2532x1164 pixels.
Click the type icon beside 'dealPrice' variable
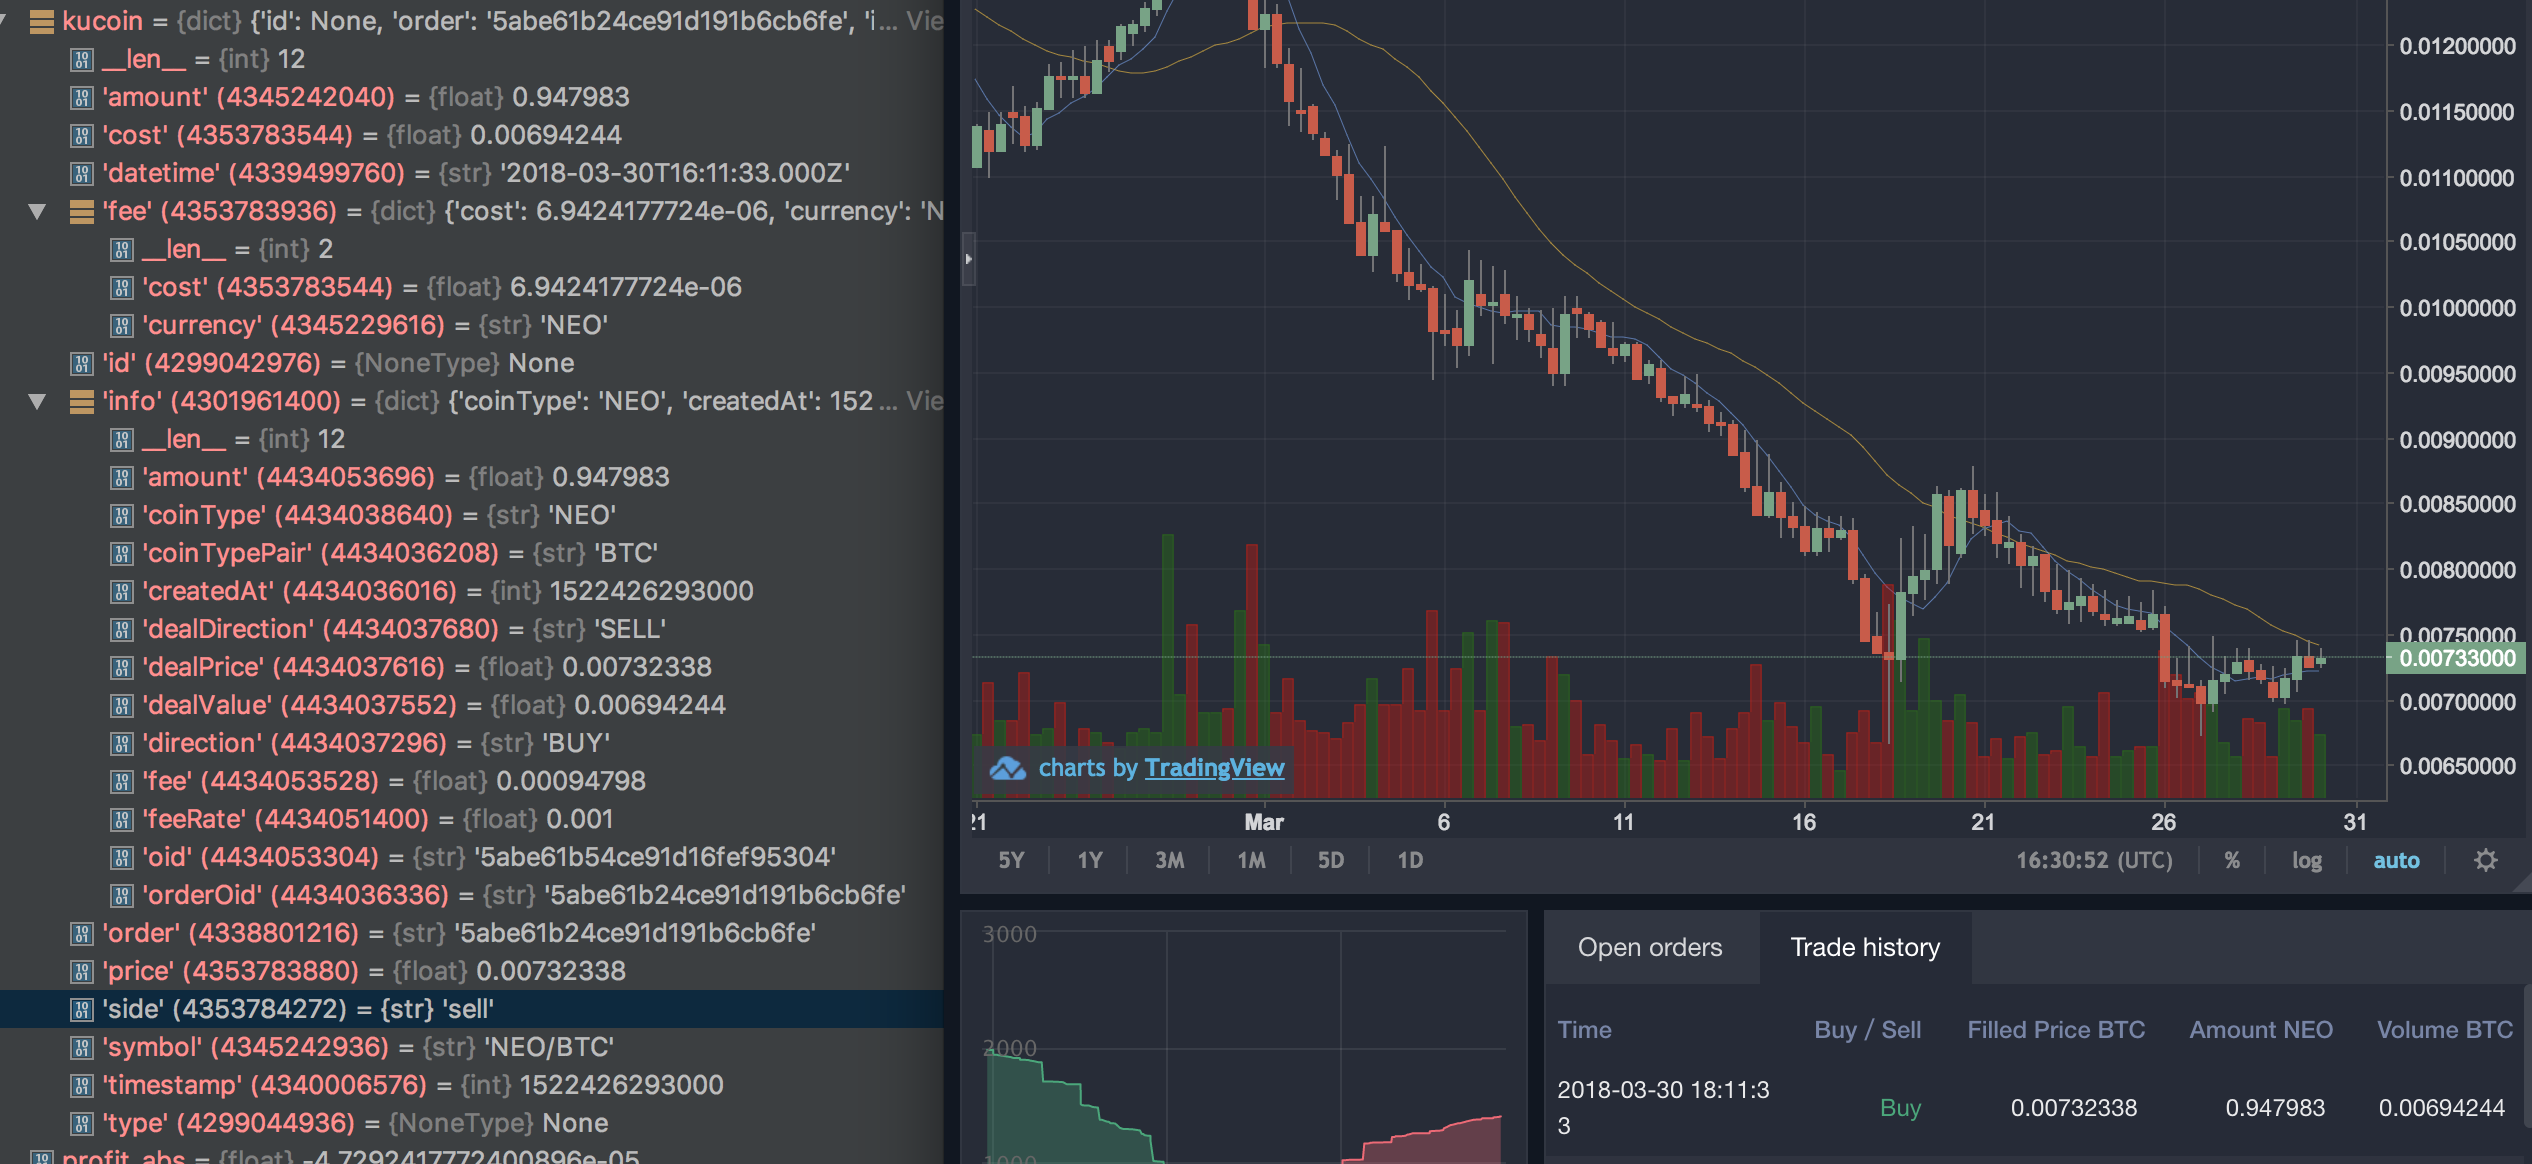122,666
